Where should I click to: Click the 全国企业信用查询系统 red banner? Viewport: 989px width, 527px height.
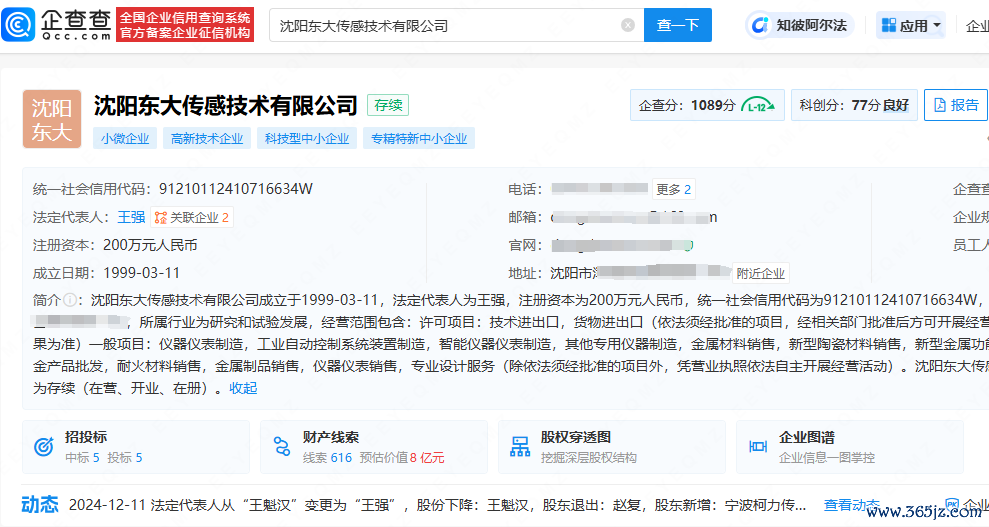pyautogui.click(x=185, y=25)
